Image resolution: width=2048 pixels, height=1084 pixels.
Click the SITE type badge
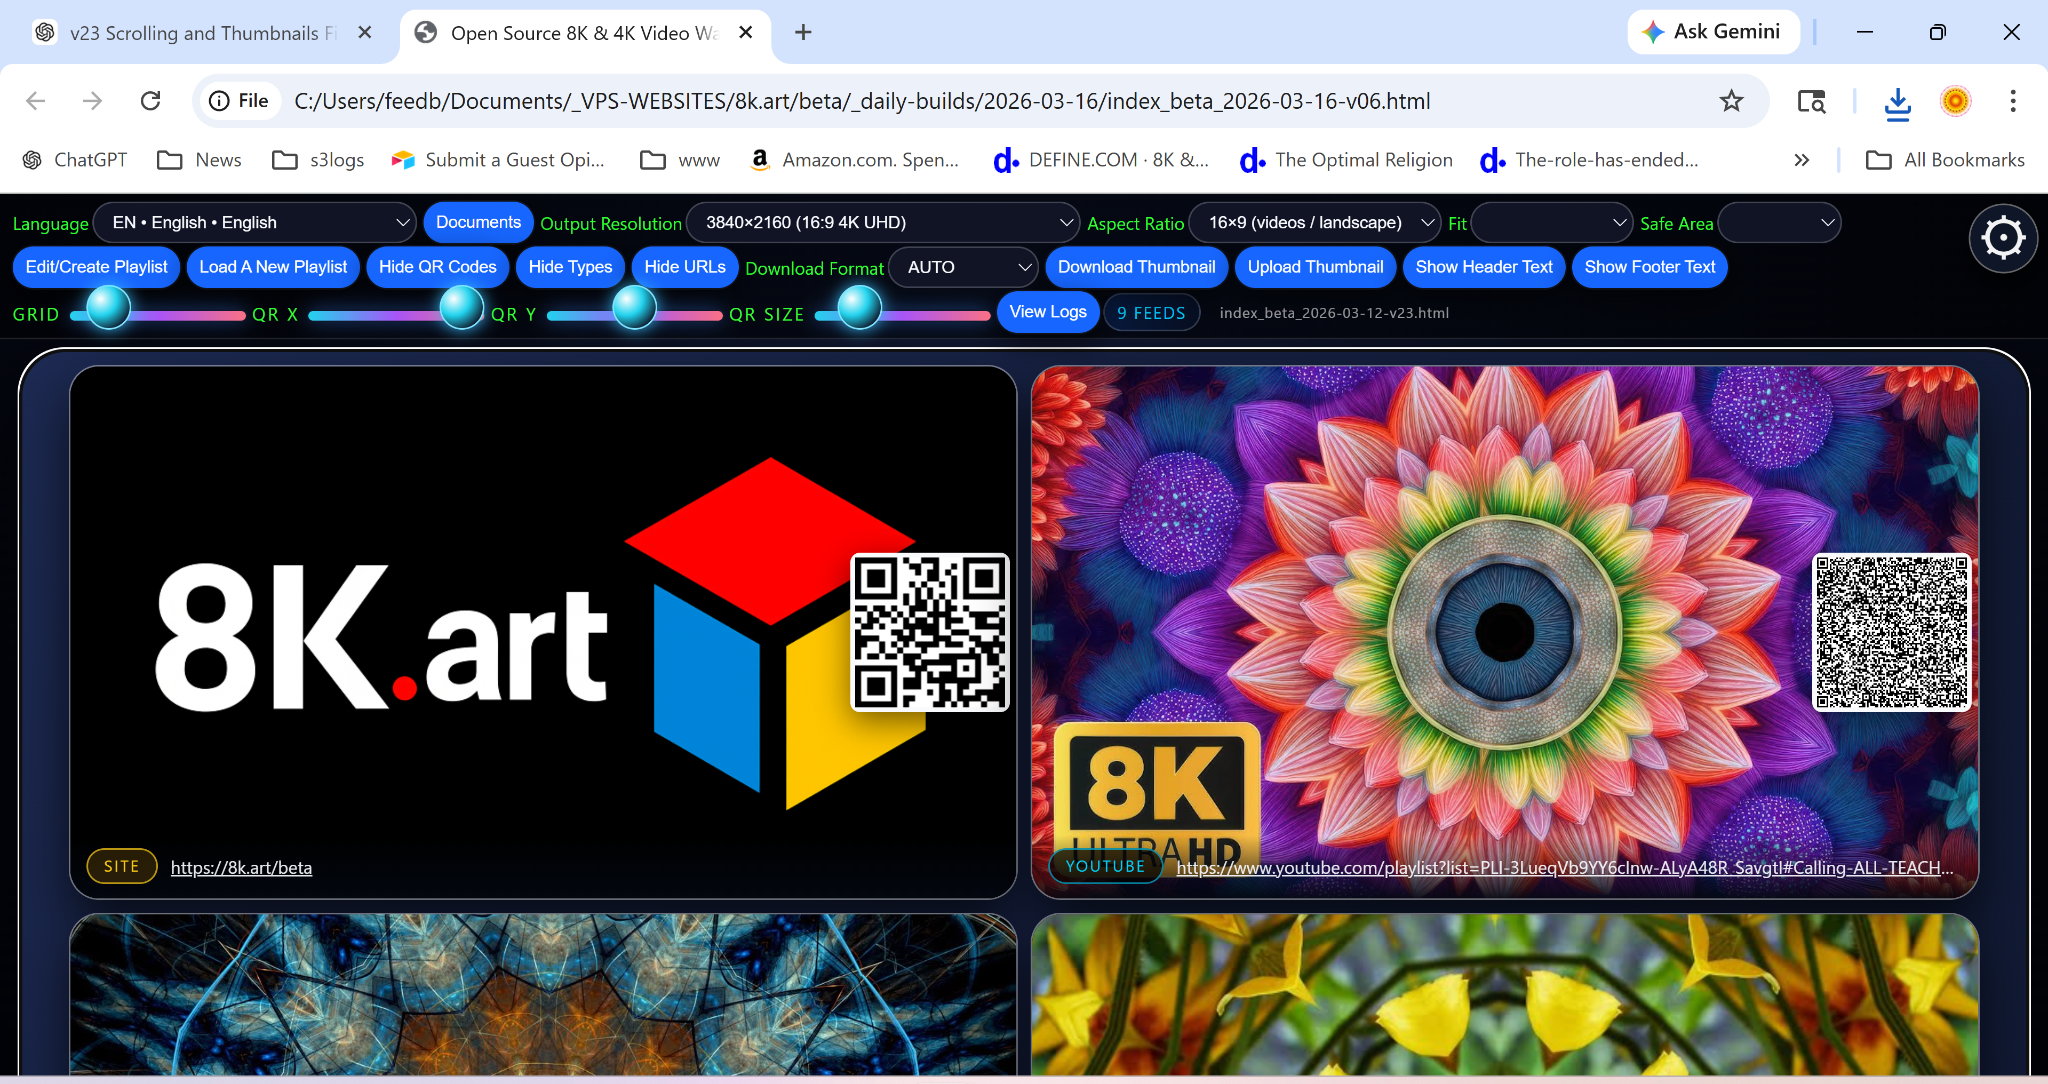122,866
